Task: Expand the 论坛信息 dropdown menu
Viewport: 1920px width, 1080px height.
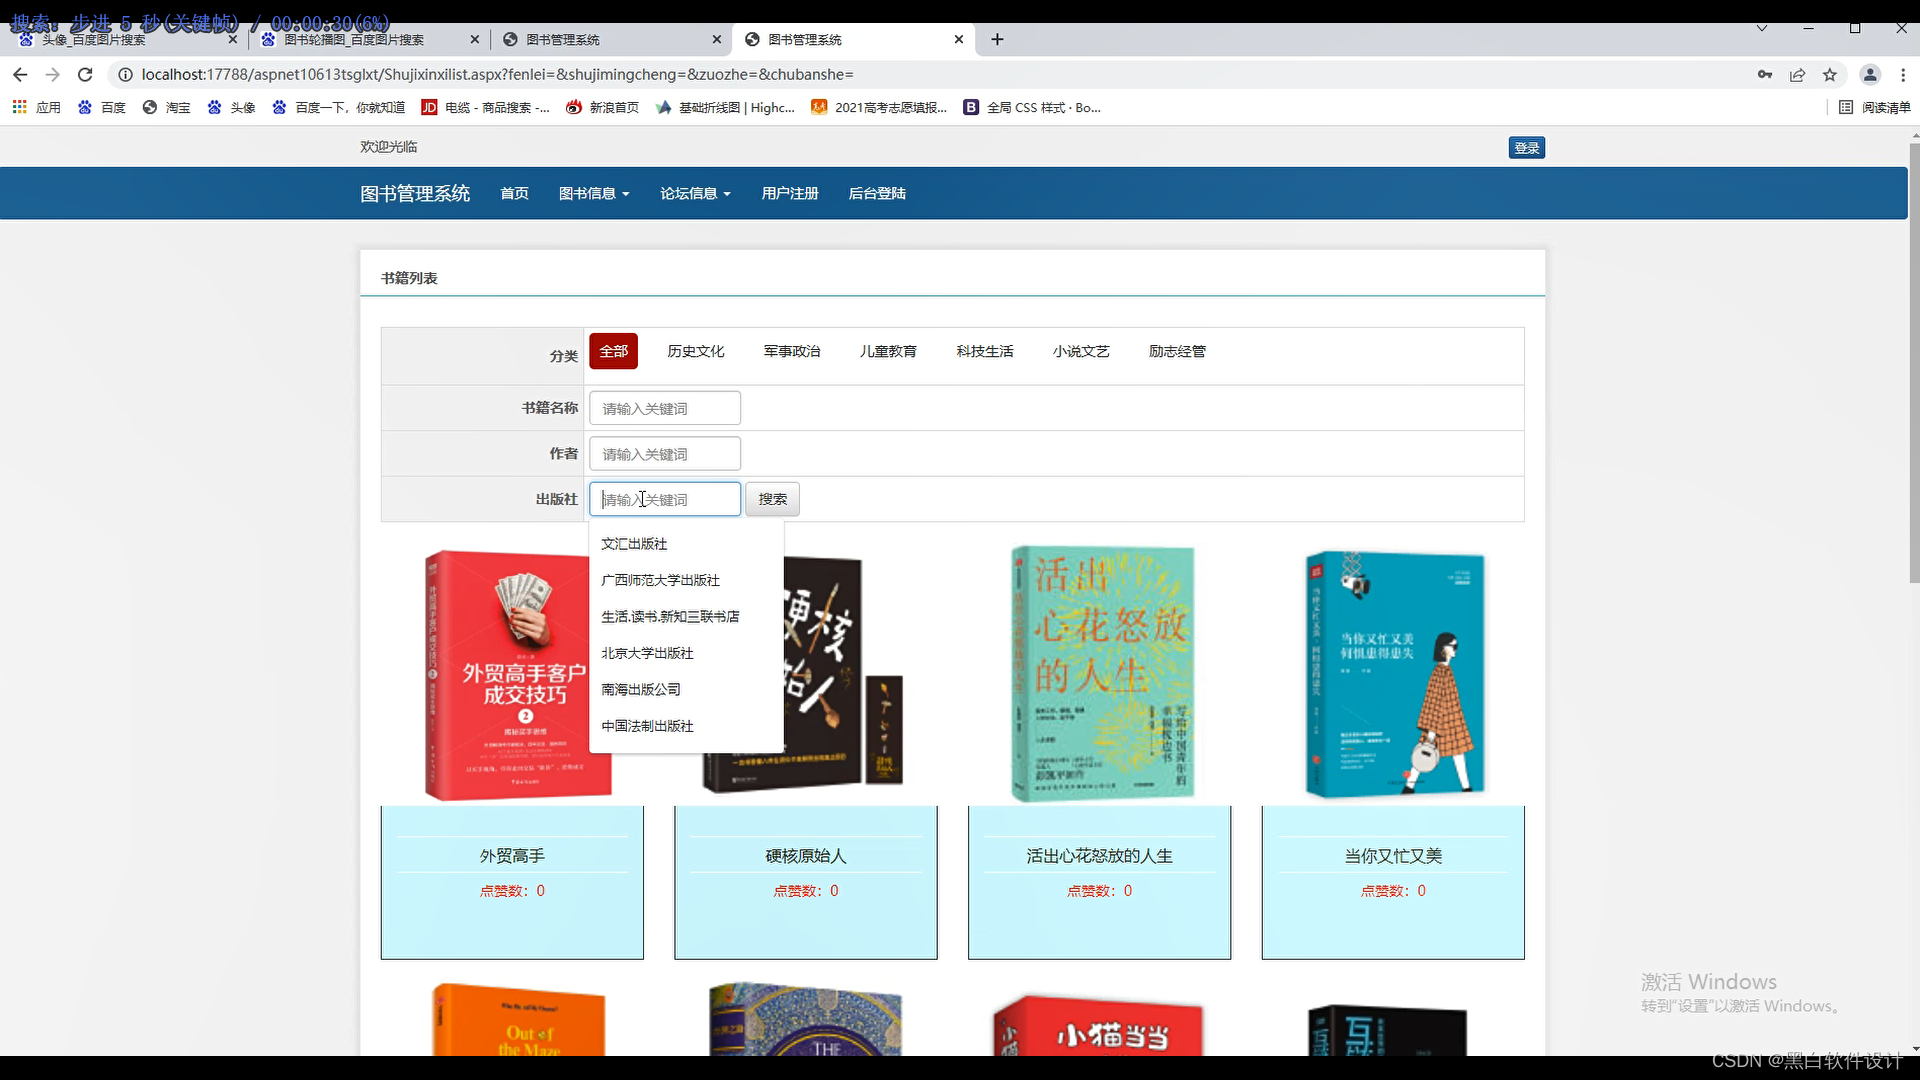Action: tap(695, 193)
